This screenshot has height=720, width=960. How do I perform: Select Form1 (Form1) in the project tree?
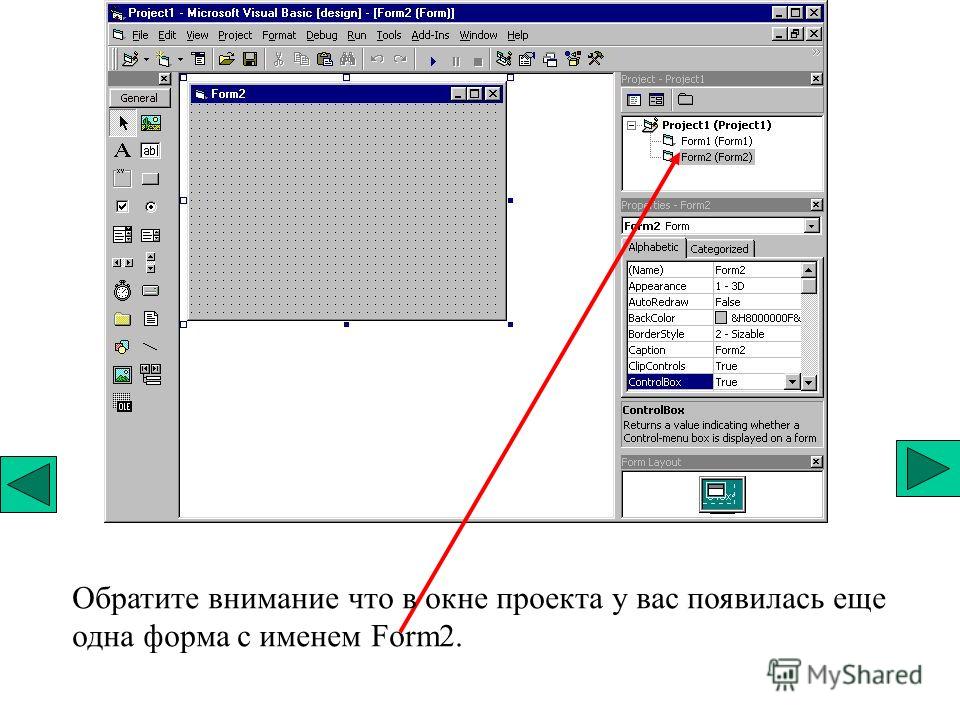point(716,141)
